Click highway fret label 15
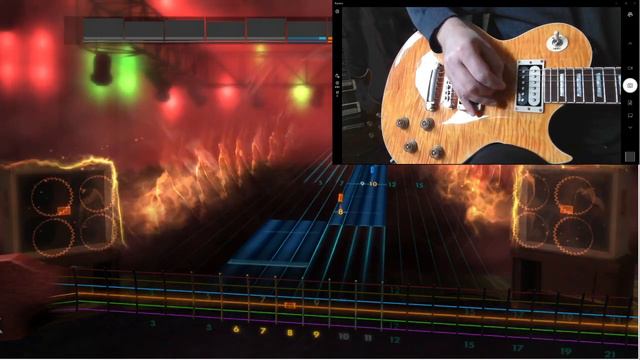The image size is (640, 360). point(419,185)
